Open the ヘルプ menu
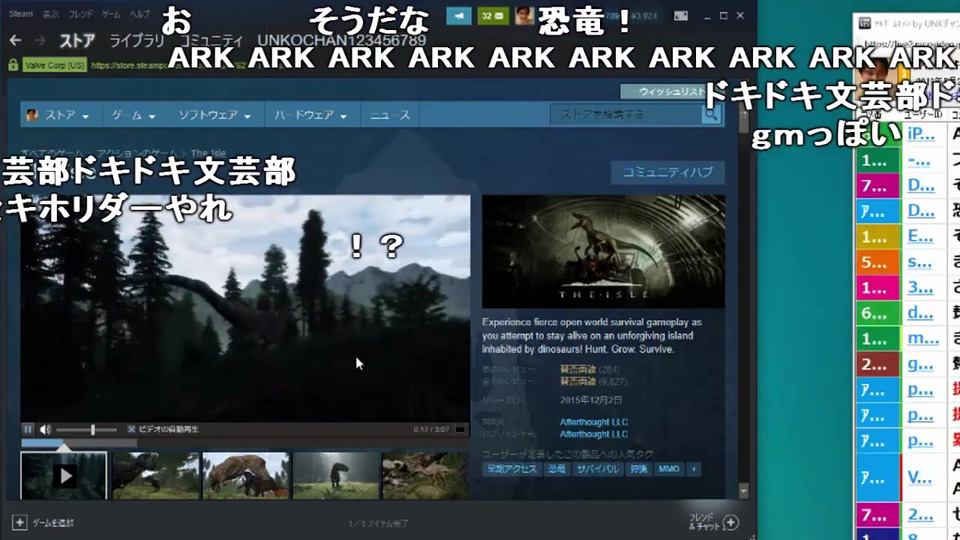The image size is (960, 540). pyautogui.click(x=139, y=14)
